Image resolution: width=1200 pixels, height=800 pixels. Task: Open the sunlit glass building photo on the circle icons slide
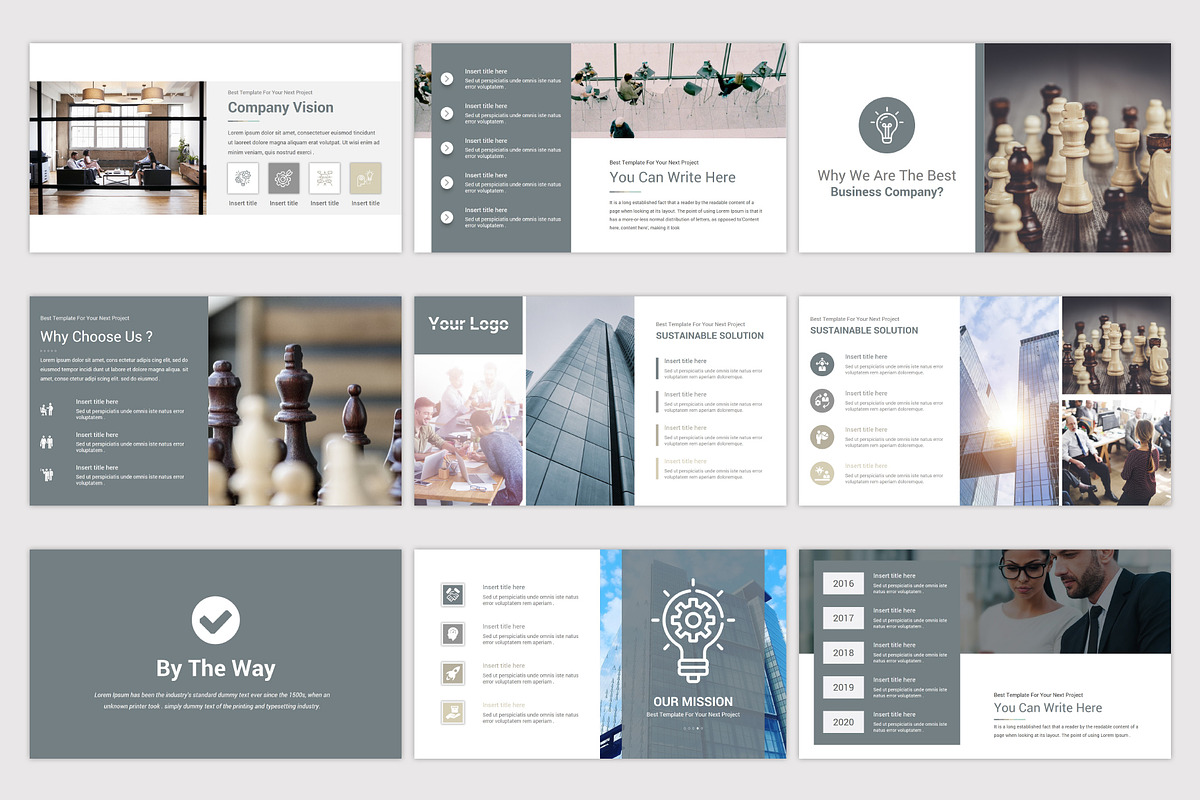(1010, 400)
